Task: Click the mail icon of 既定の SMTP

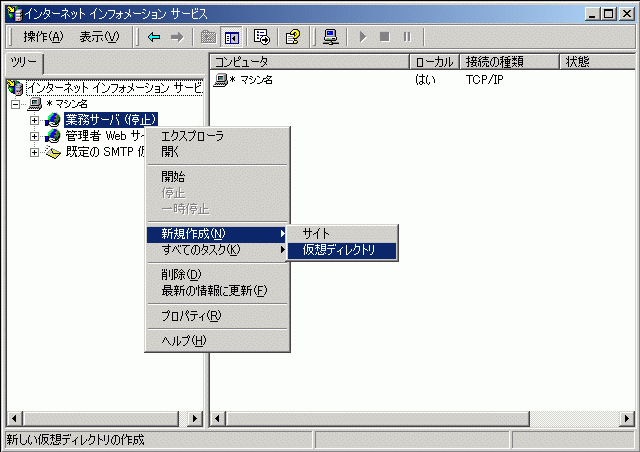Action: (x=53, y=152)
